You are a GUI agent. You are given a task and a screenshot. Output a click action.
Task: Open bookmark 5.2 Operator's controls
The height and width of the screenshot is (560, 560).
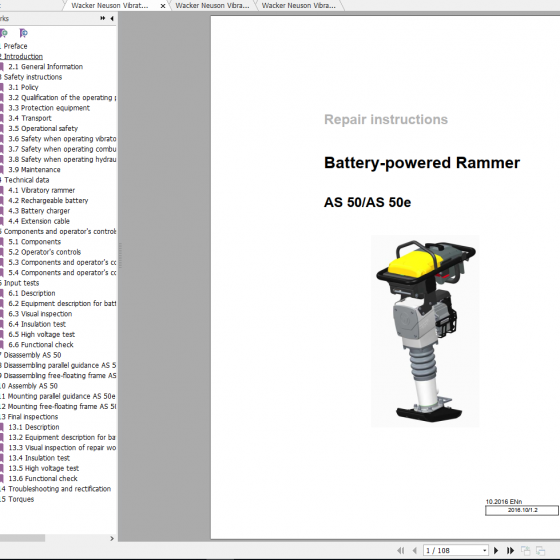pyautogui.click(x=45, y=252)
